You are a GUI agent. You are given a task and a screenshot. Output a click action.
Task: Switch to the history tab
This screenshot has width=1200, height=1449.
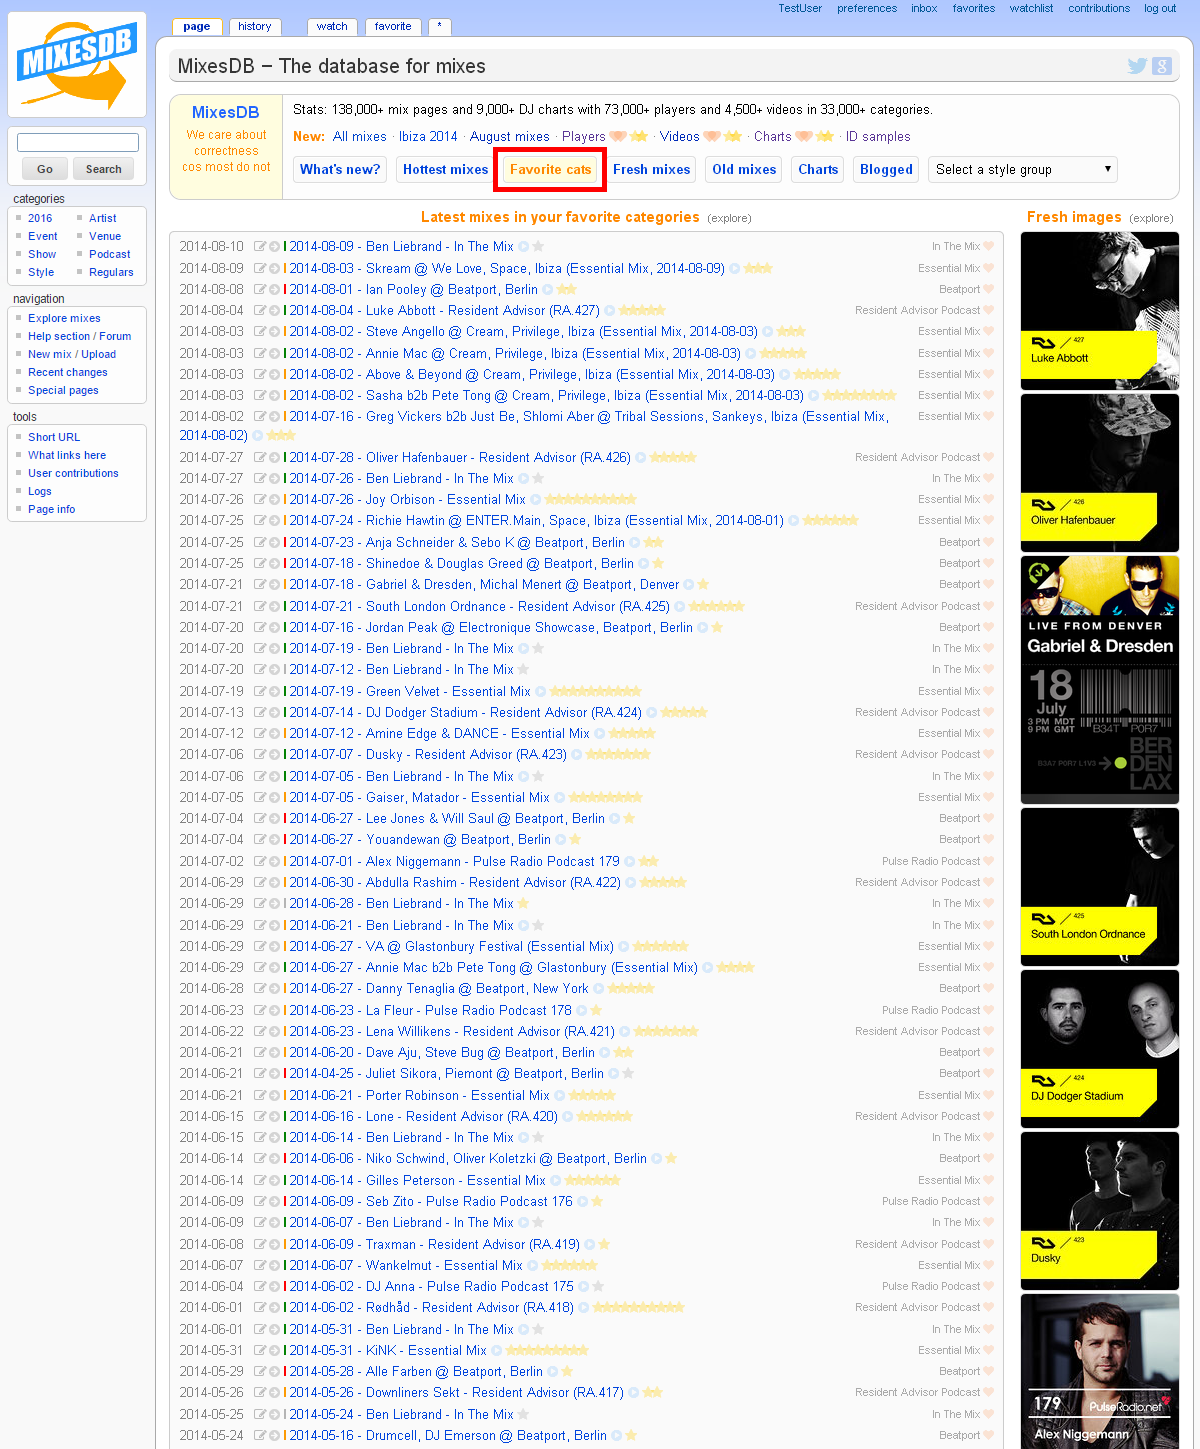coord(255,27)
